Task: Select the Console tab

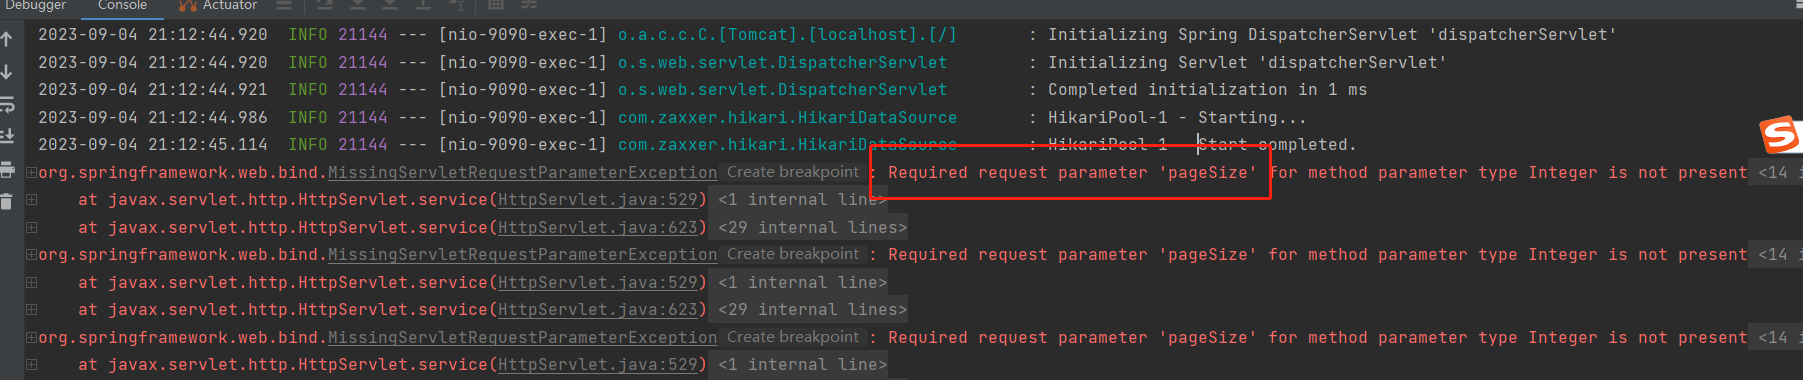Action: (122, 6)
